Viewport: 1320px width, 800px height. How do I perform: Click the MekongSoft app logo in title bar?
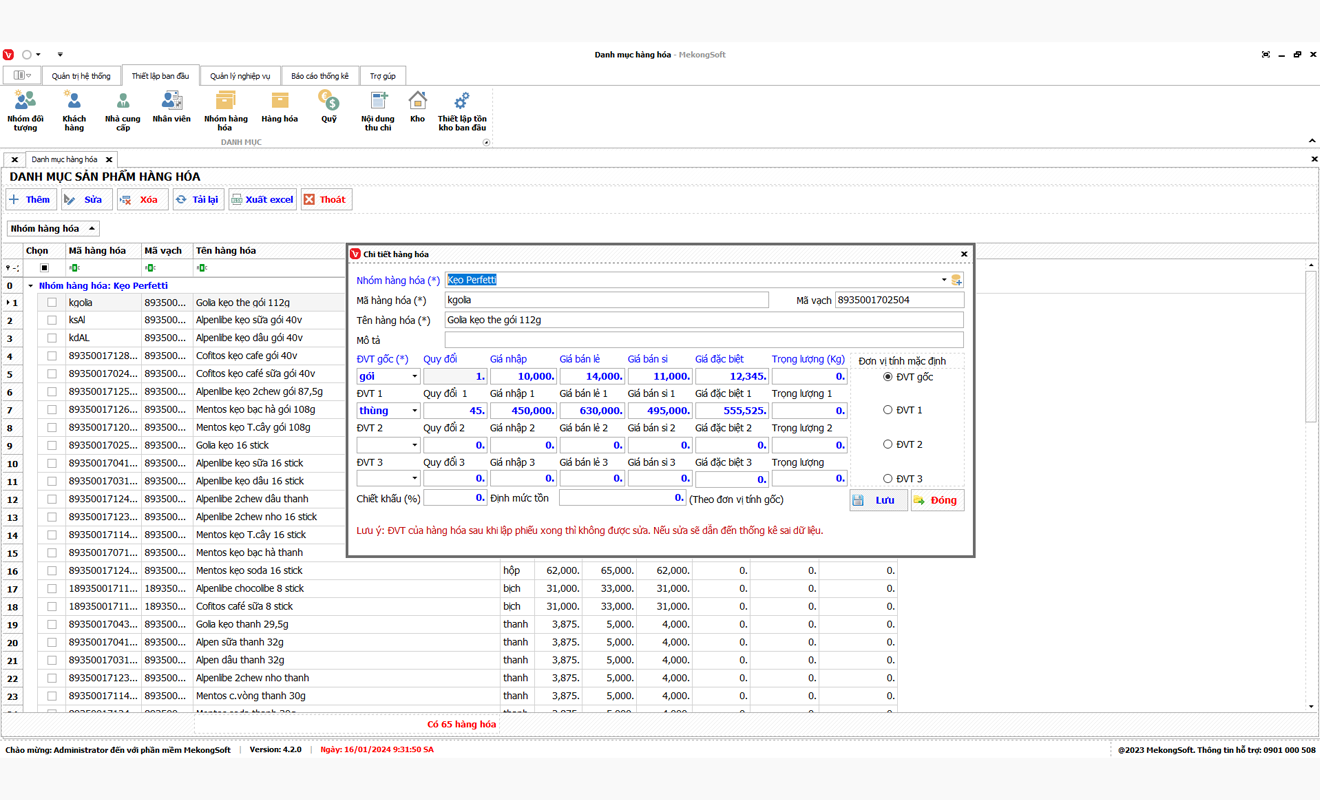pyautogui.click(x=9, y=55)
